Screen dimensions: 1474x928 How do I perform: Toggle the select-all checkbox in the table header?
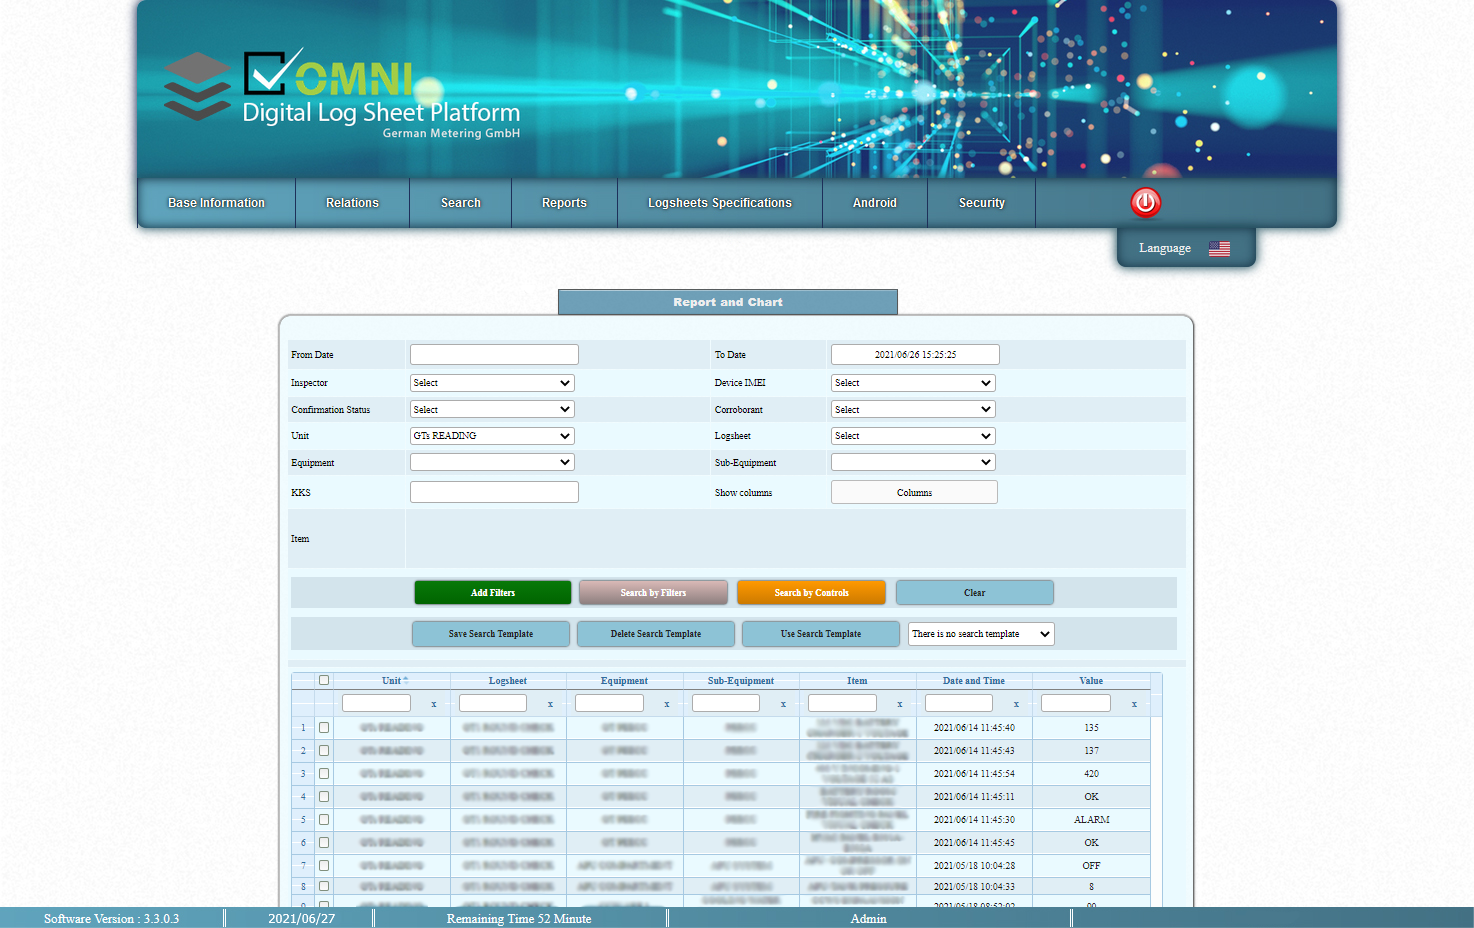click(323, 679)
